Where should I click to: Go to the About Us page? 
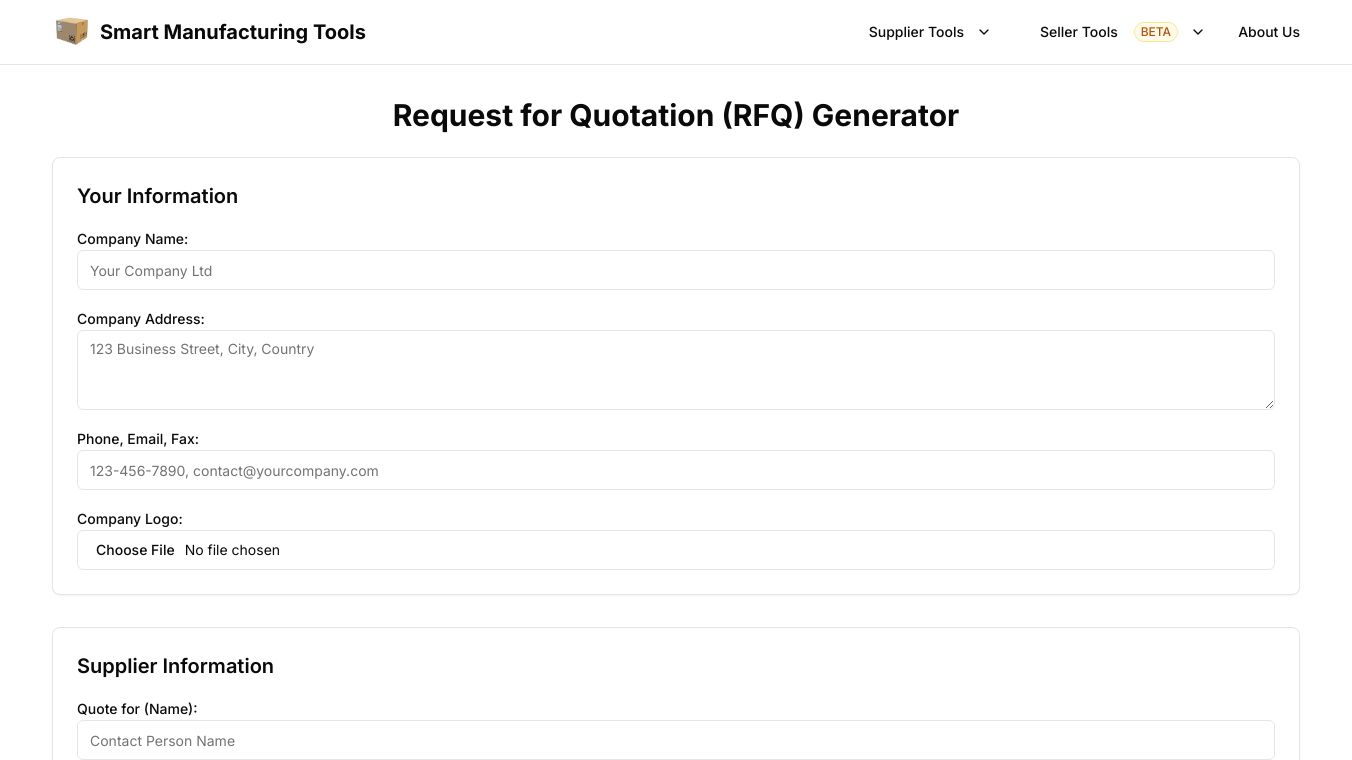tap(1268, 32)
